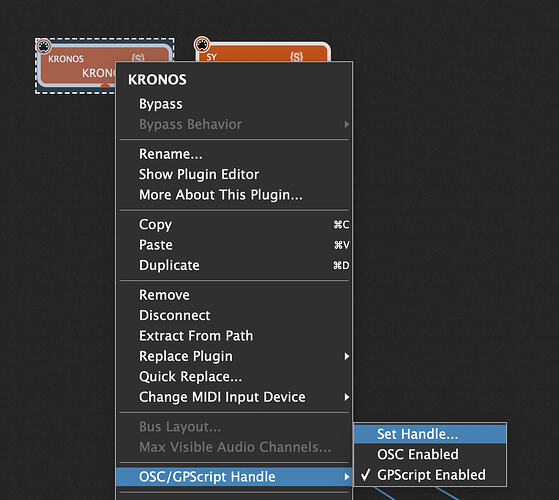Choose Bypass from the context menu
The width and height of the screenshot is (559, 500).
[234, 104]
